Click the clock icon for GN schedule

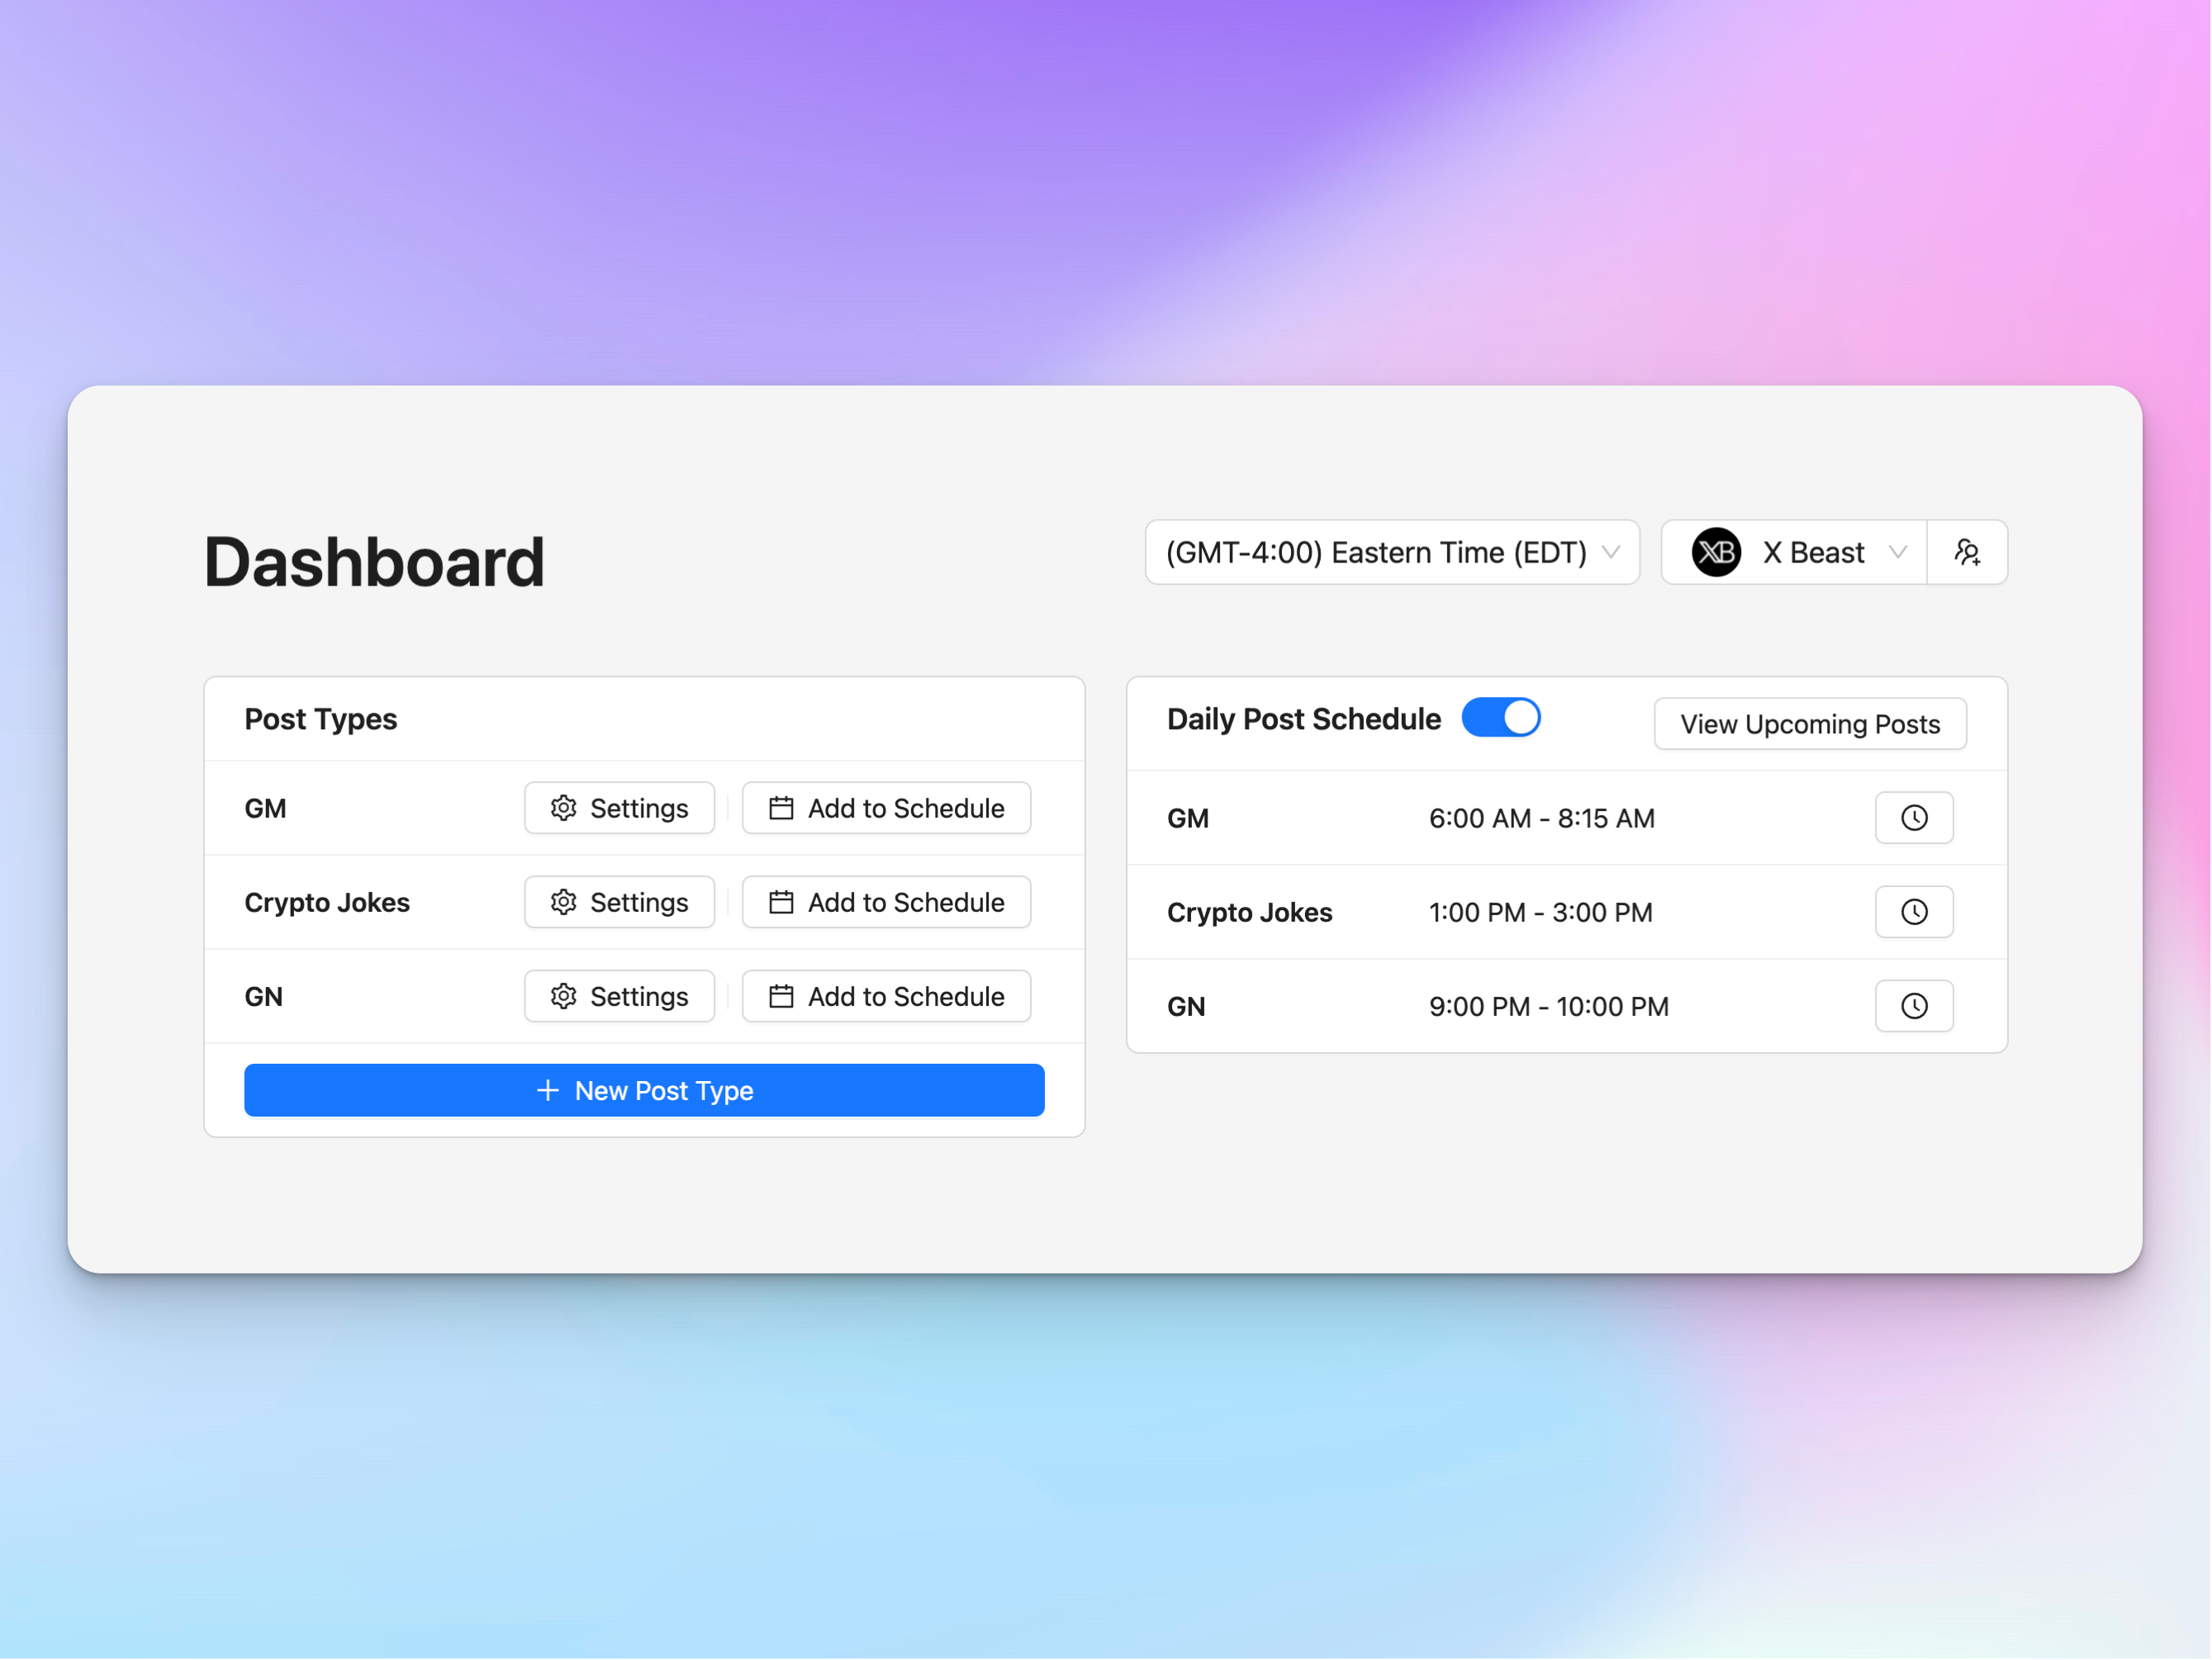1913,1006
